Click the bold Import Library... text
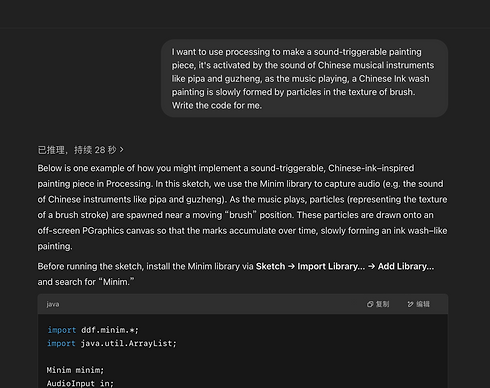Viewport: 490px width, 388px height. [x=331, y=266]
